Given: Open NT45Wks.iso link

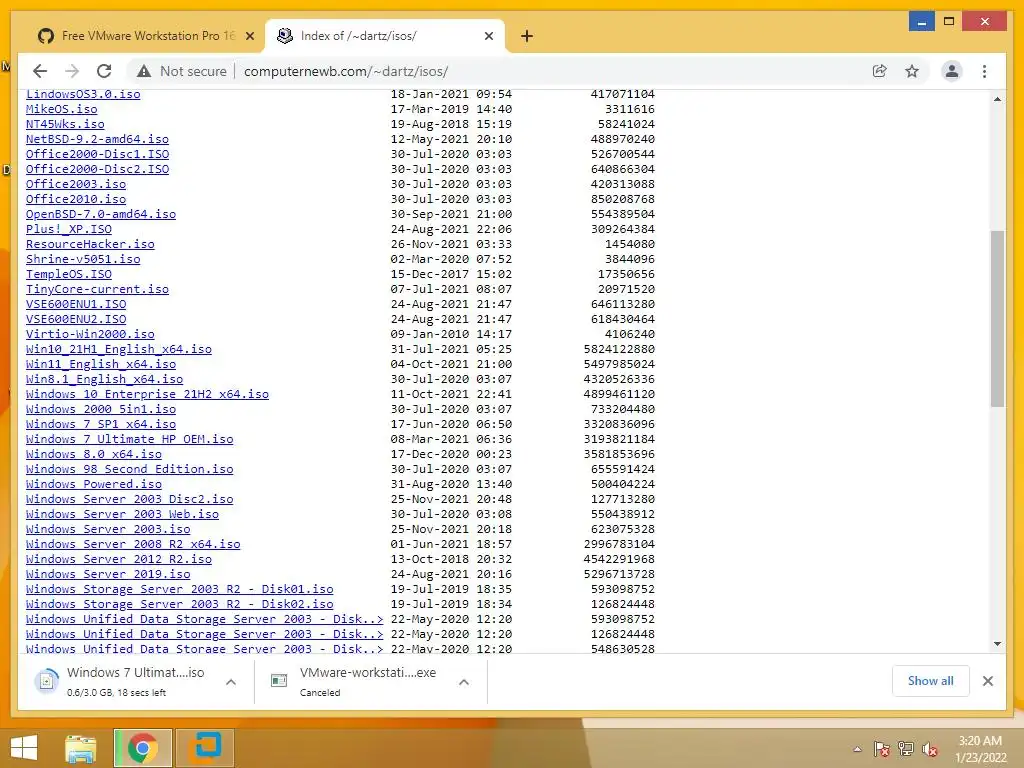Looking at the screenshot, I should click(x=65, y=124).
